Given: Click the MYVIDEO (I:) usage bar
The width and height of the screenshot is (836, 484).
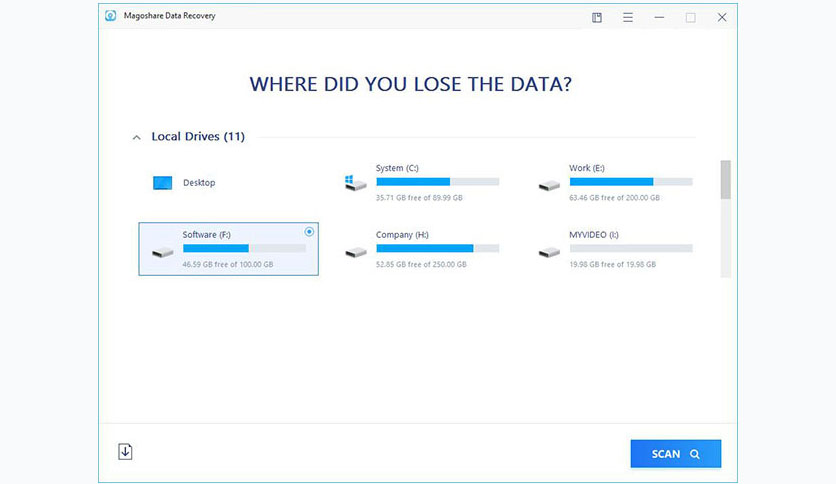Looking at the screenshot, I should (631, 248).
